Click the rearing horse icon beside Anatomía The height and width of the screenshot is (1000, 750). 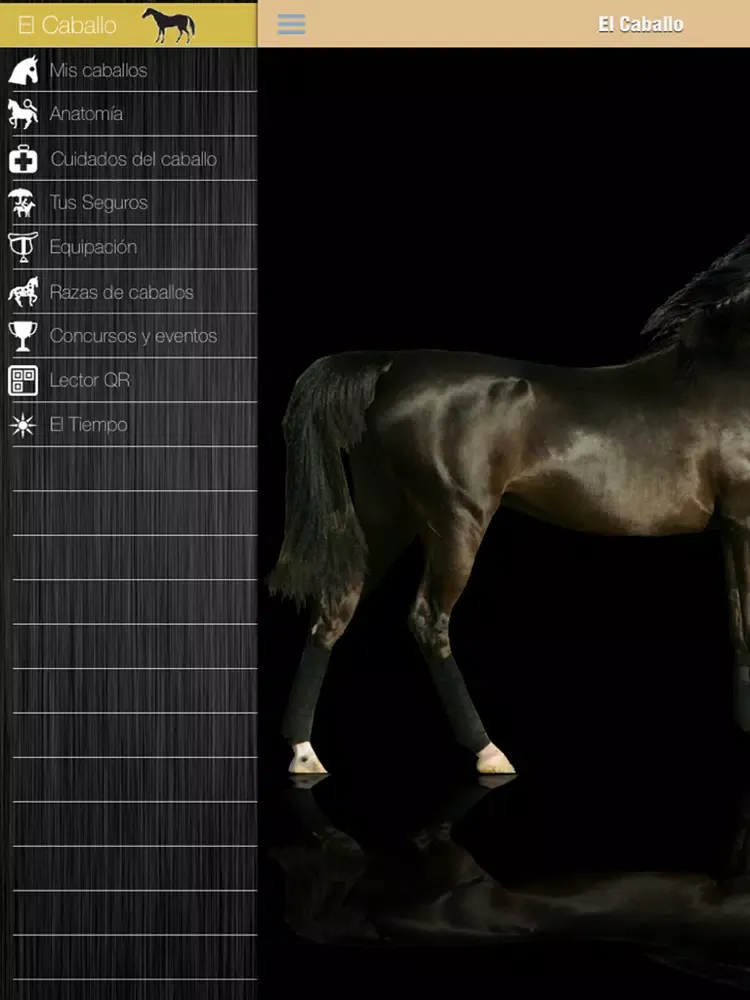23,114
